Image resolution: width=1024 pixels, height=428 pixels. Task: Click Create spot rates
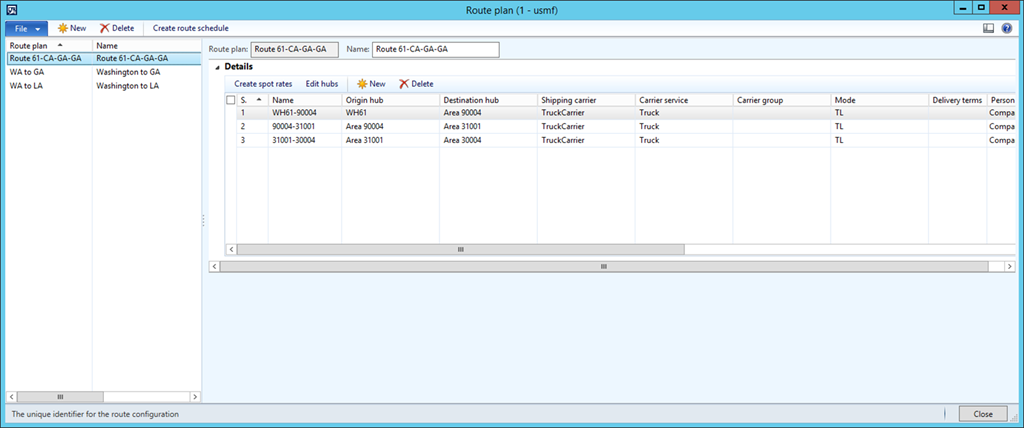click(x=263, y=84)
